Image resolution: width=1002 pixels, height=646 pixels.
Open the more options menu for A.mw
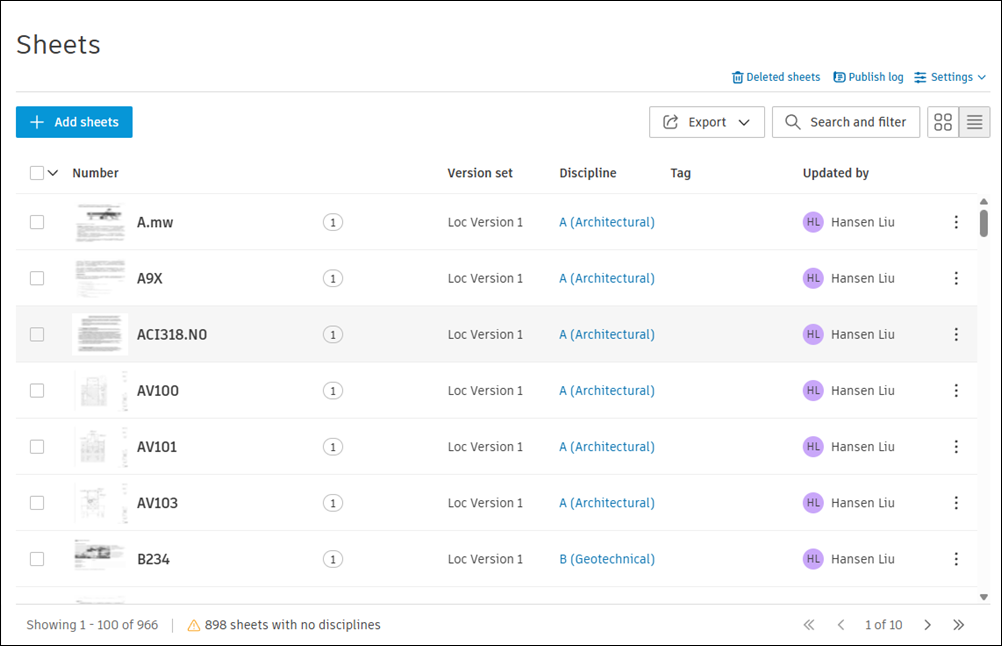point(956,222)
